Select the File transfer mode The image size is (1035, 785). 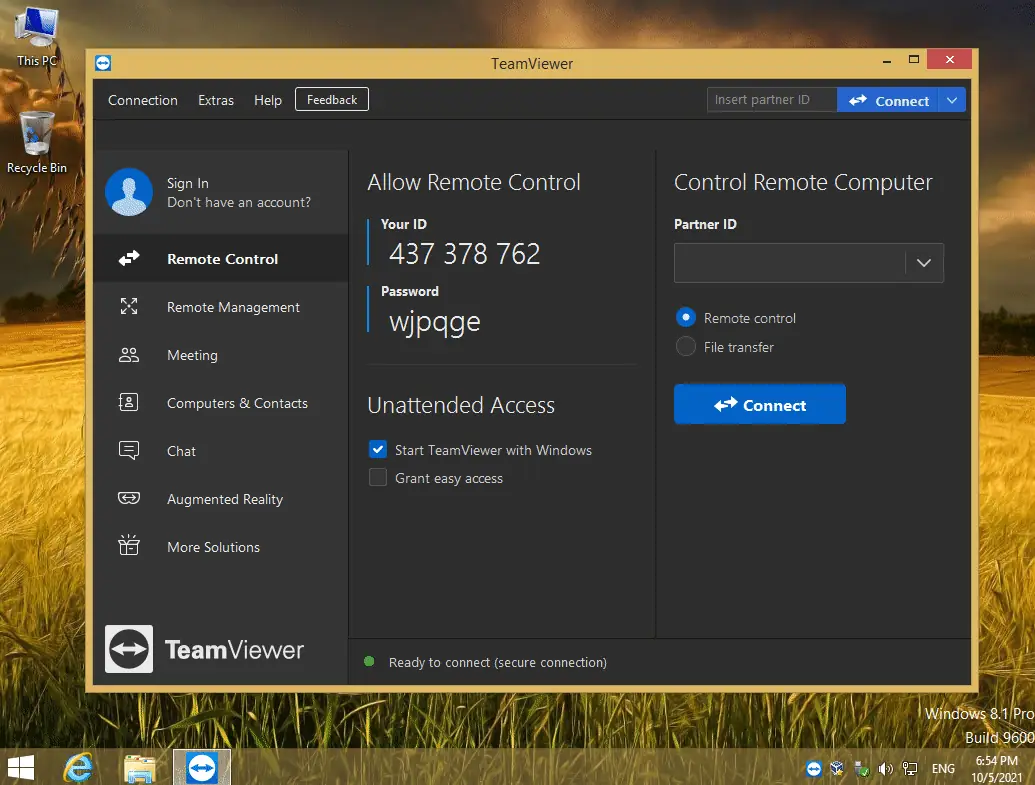coord(686,347)
